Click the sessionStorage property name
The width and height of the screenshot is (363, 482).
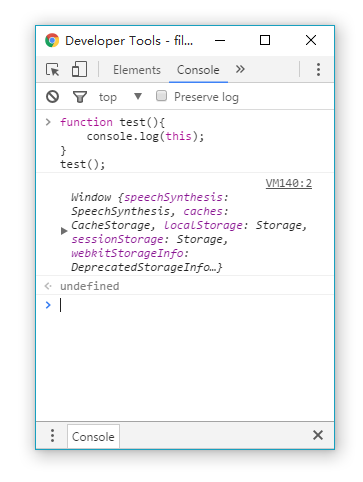tap(117, 239)
